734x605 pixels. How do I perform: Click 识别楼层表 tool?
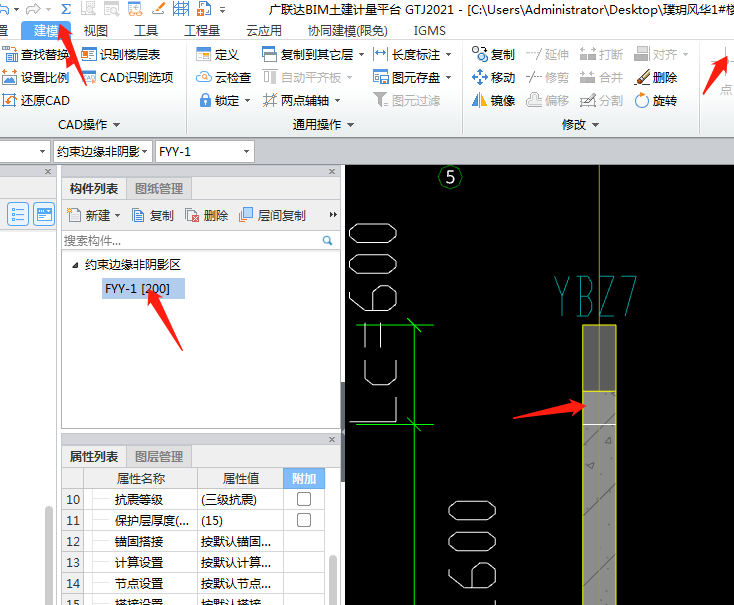(121, 55)
